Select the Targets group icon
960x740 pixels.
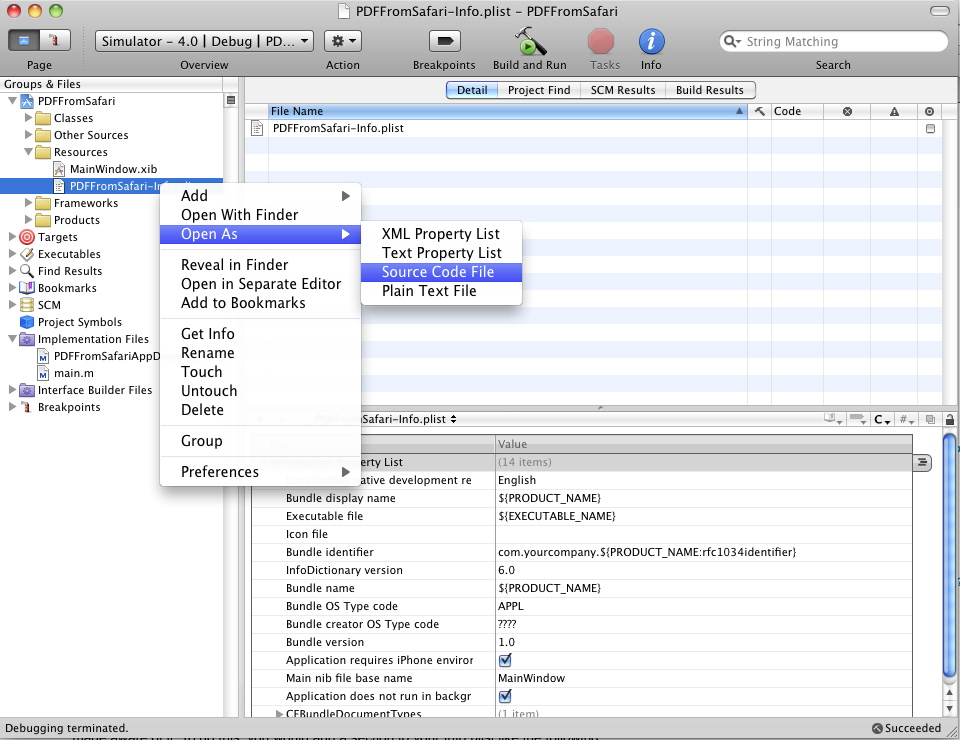pyautogui.click(x=27, y=237)
